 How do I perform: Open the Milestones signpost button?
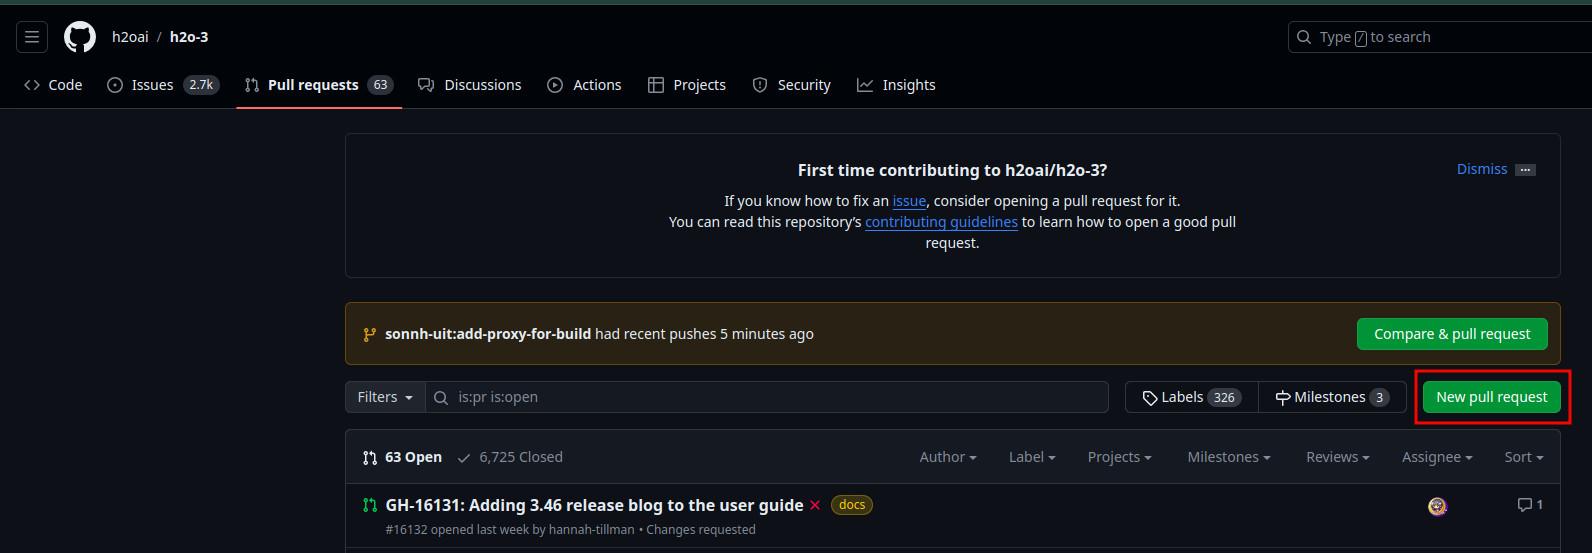(1331, 397)
